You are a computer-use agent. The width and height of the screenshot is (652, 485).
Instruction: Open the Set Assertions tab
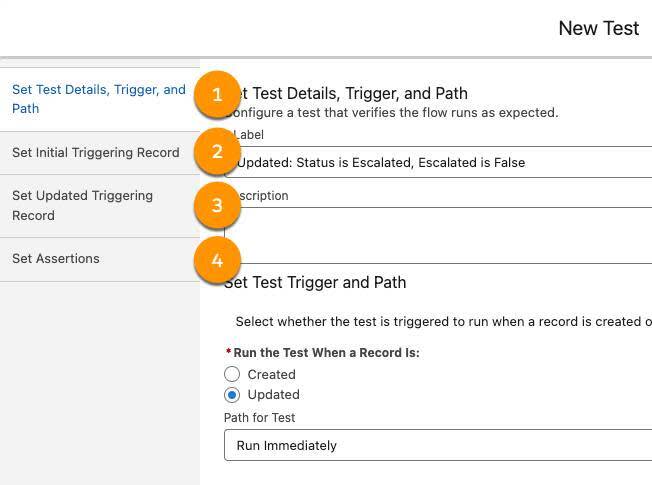pyautogui.click(x=56, y=259)
